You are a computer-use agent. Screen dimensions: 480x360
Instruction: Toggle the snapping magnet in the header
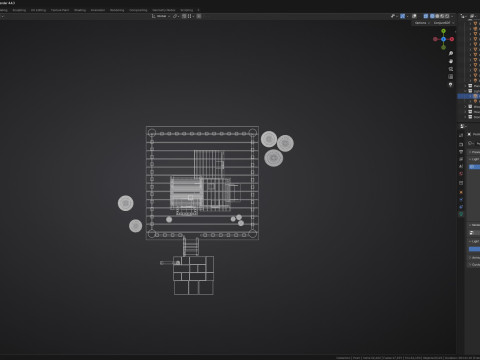tap(184, 16)
